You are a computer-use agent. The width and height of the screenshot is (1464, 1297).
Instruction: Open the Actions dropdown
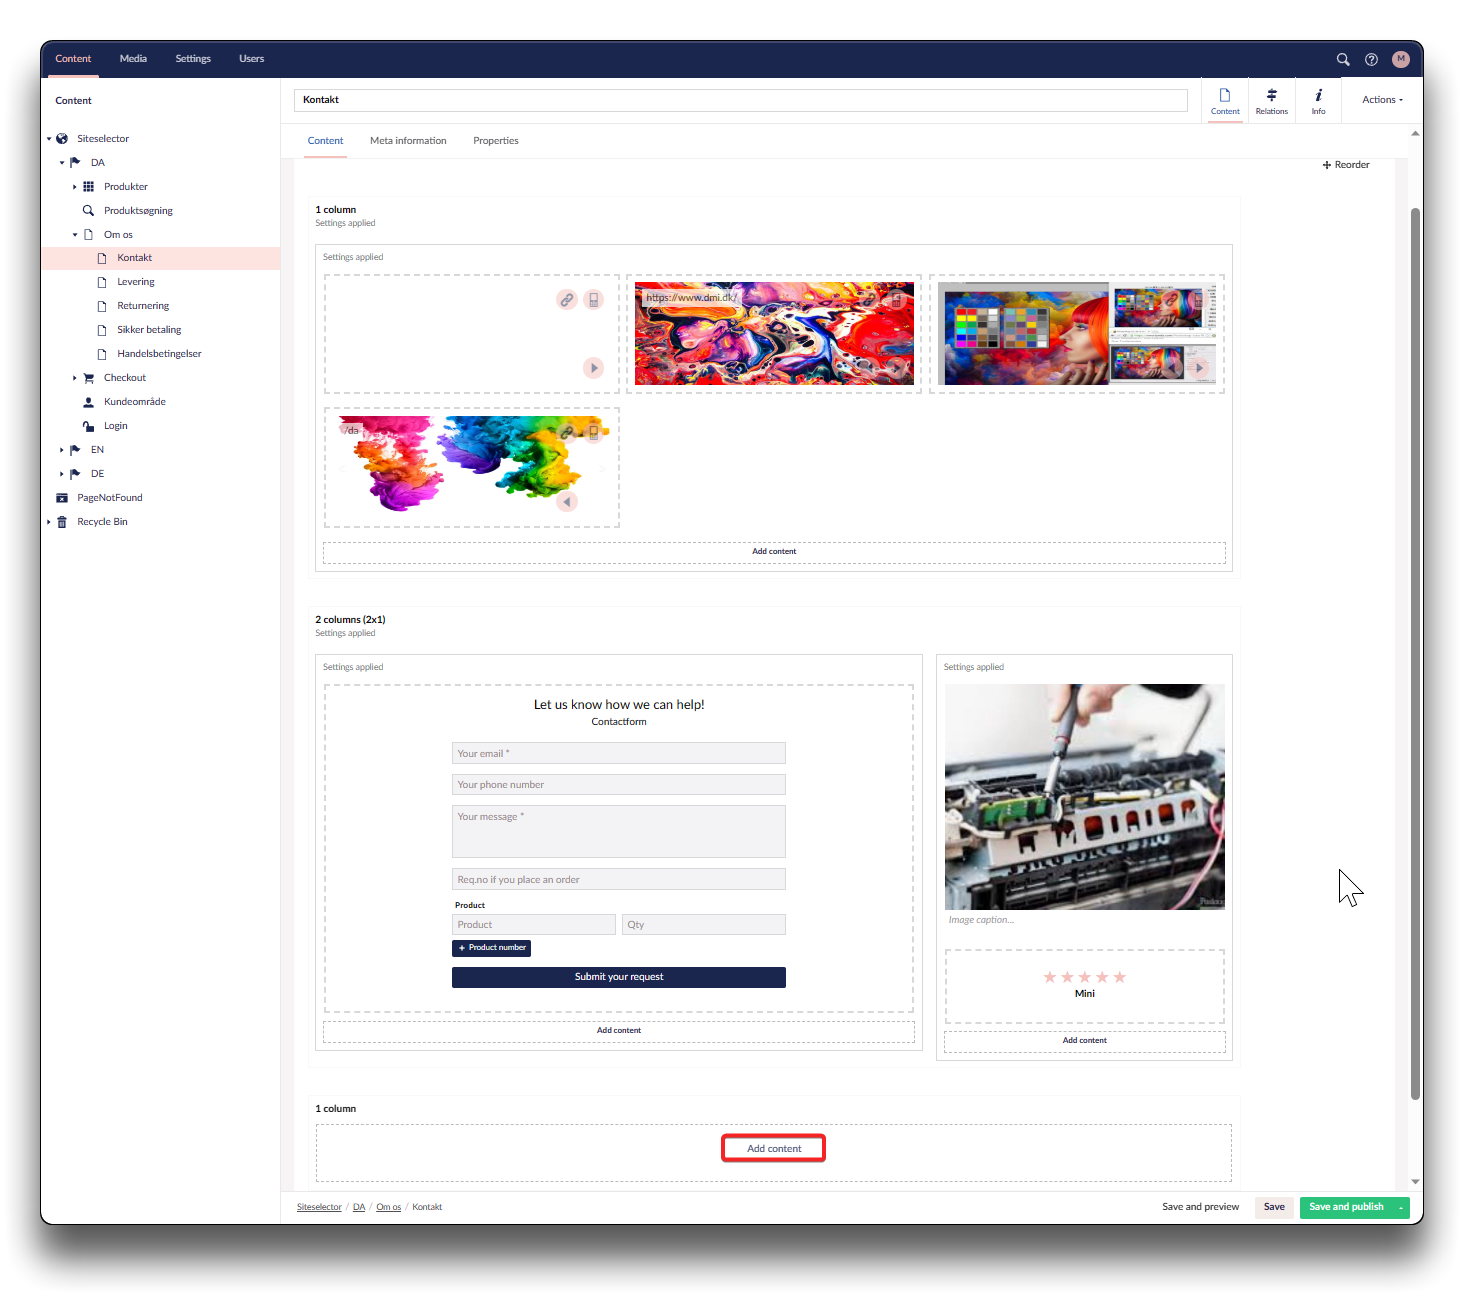point(1382,100)
